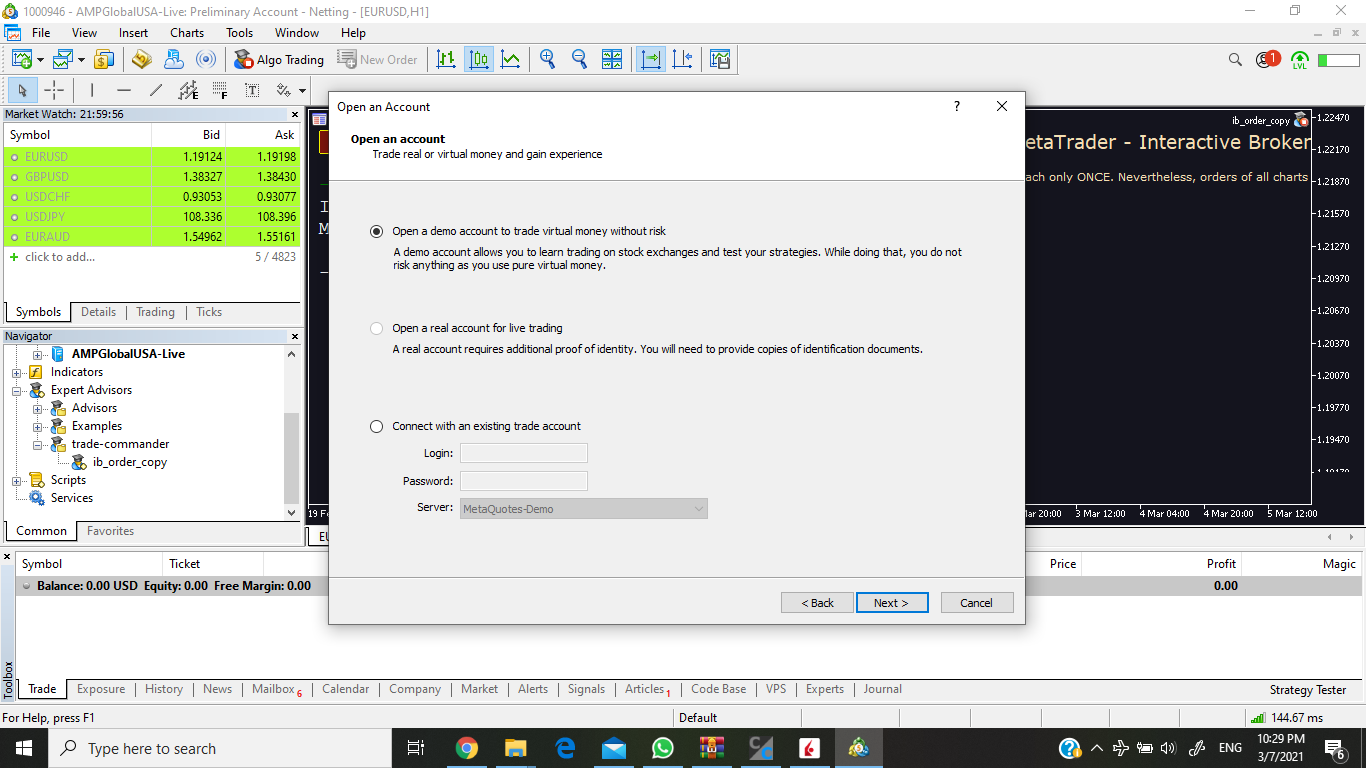Viewport: 1366px width, 768px height.
Task: Collapse the trade-commander folder node
Action: click(38, 444)
